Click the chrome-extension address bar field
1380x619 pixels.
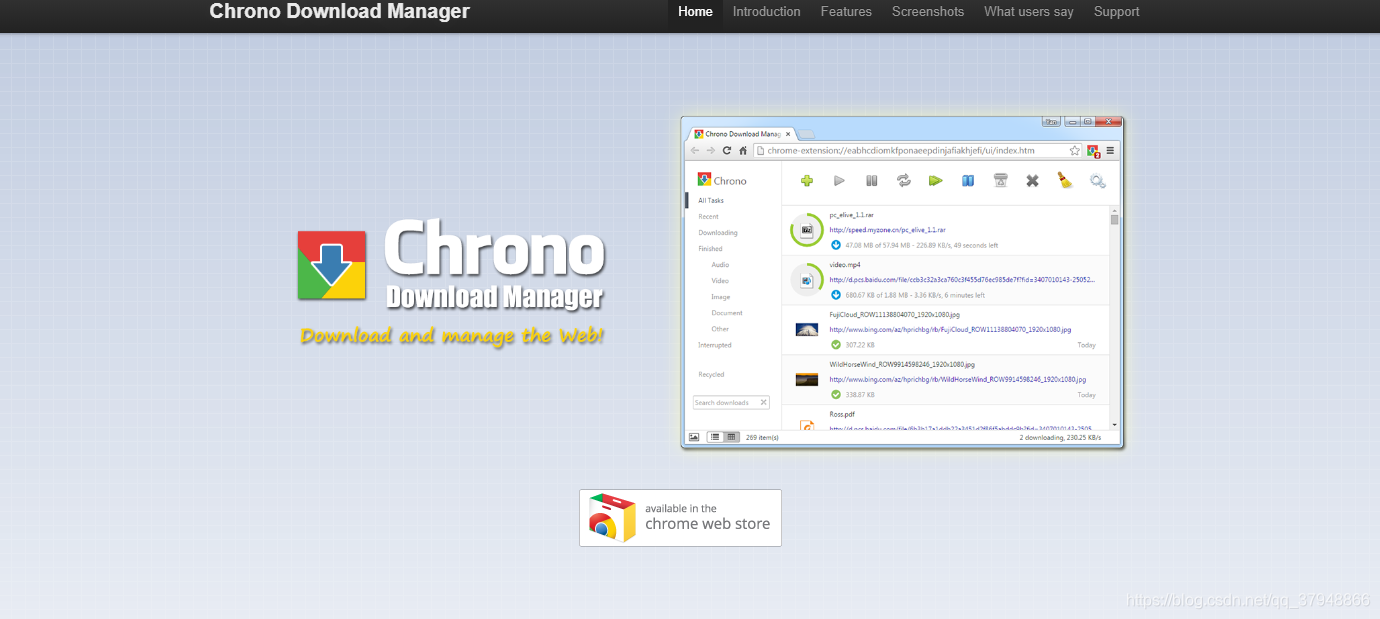(918, 151)
